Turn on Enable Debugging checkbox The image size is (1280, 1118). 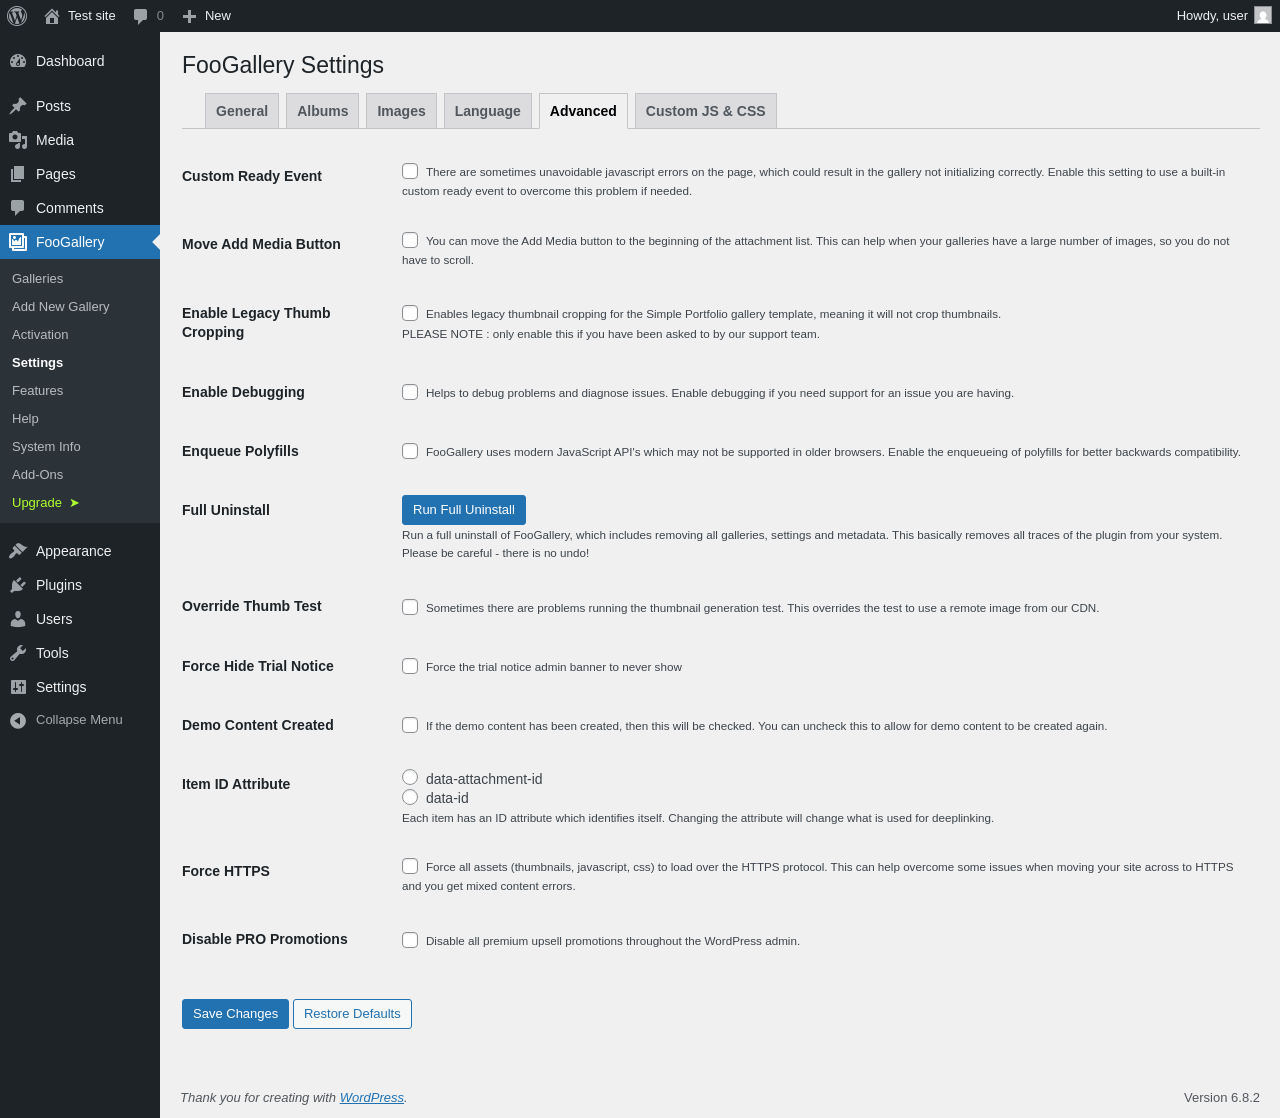(x=410, y=392)
